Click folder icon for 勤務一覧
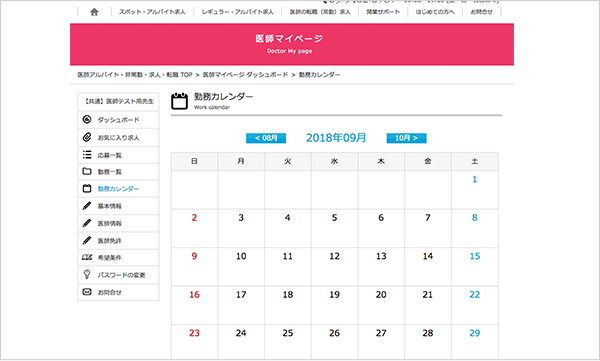 point(87,171)
